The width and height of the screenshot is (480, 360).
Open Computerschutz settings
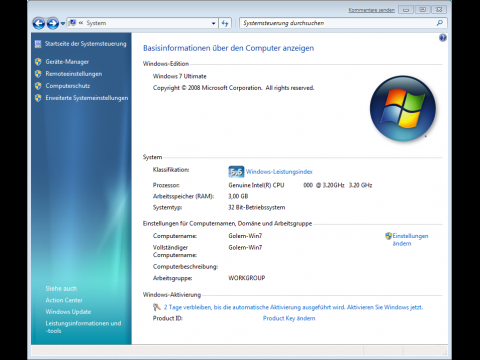pos(68,86)
